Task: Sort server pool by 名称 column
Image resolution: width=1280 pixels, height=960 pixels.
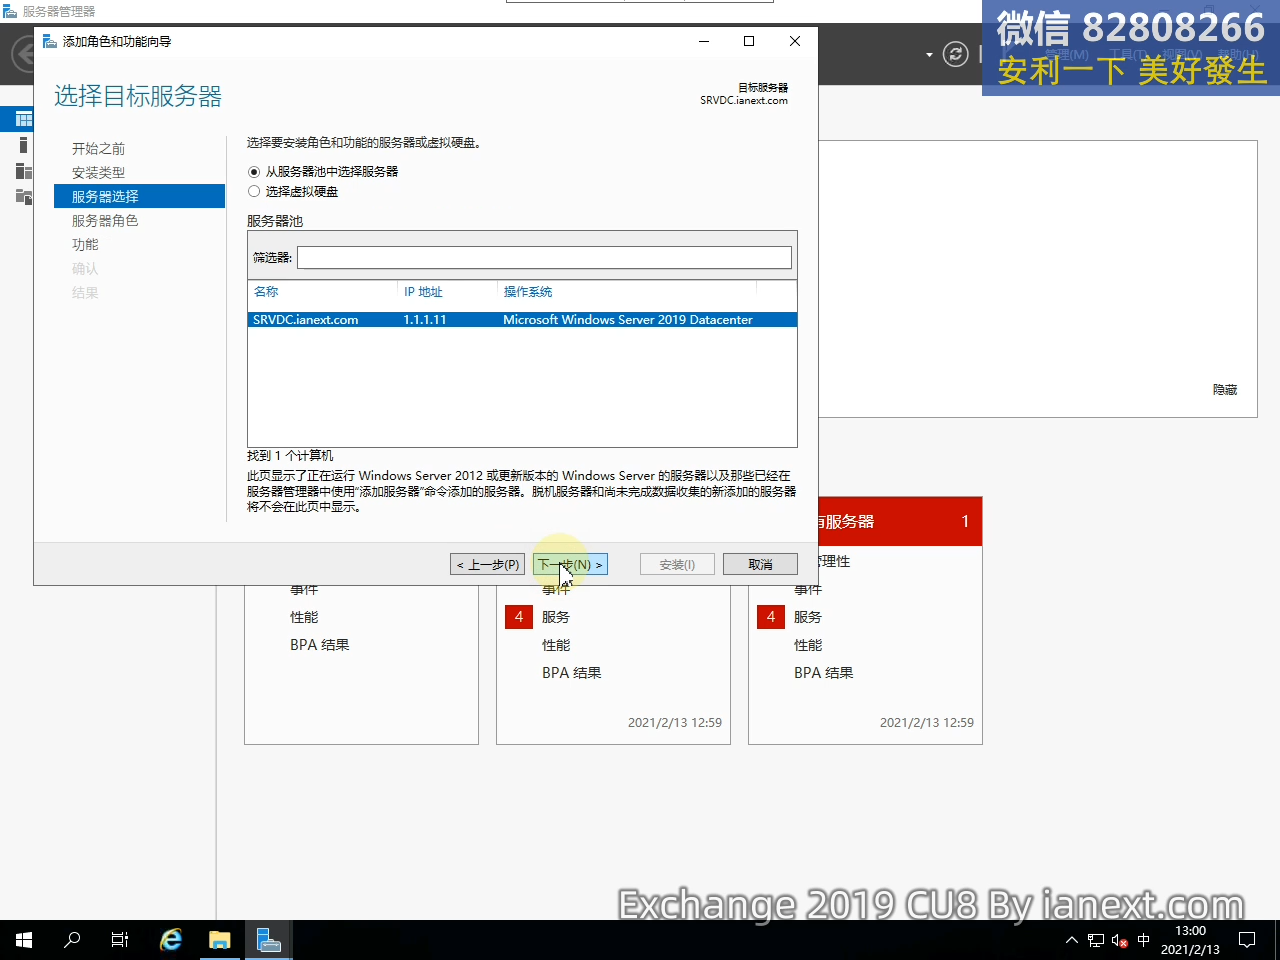Action: tap(266, 292)
